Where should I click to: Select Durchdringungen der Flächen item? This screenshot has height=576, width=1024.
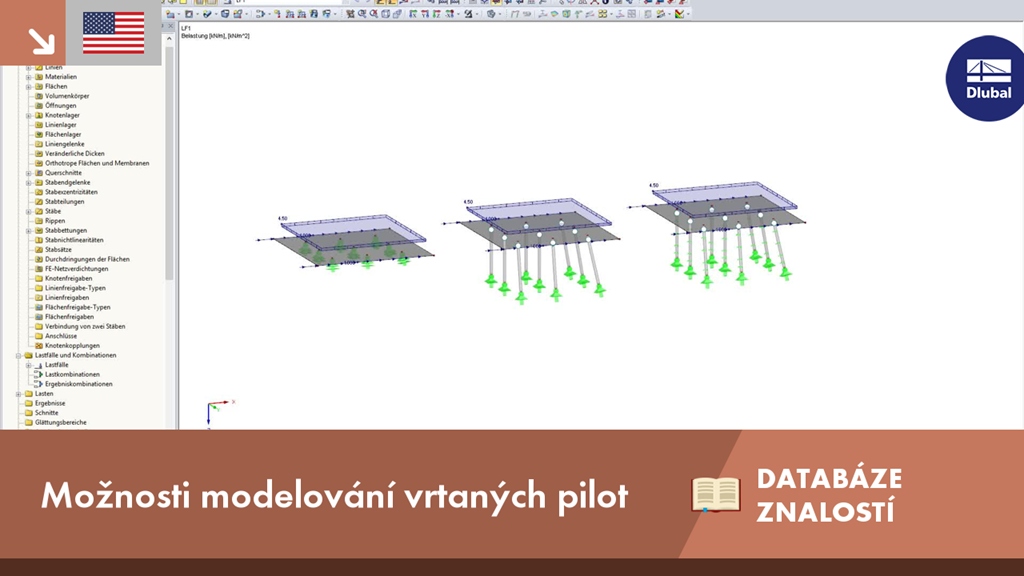coord(88,259)
